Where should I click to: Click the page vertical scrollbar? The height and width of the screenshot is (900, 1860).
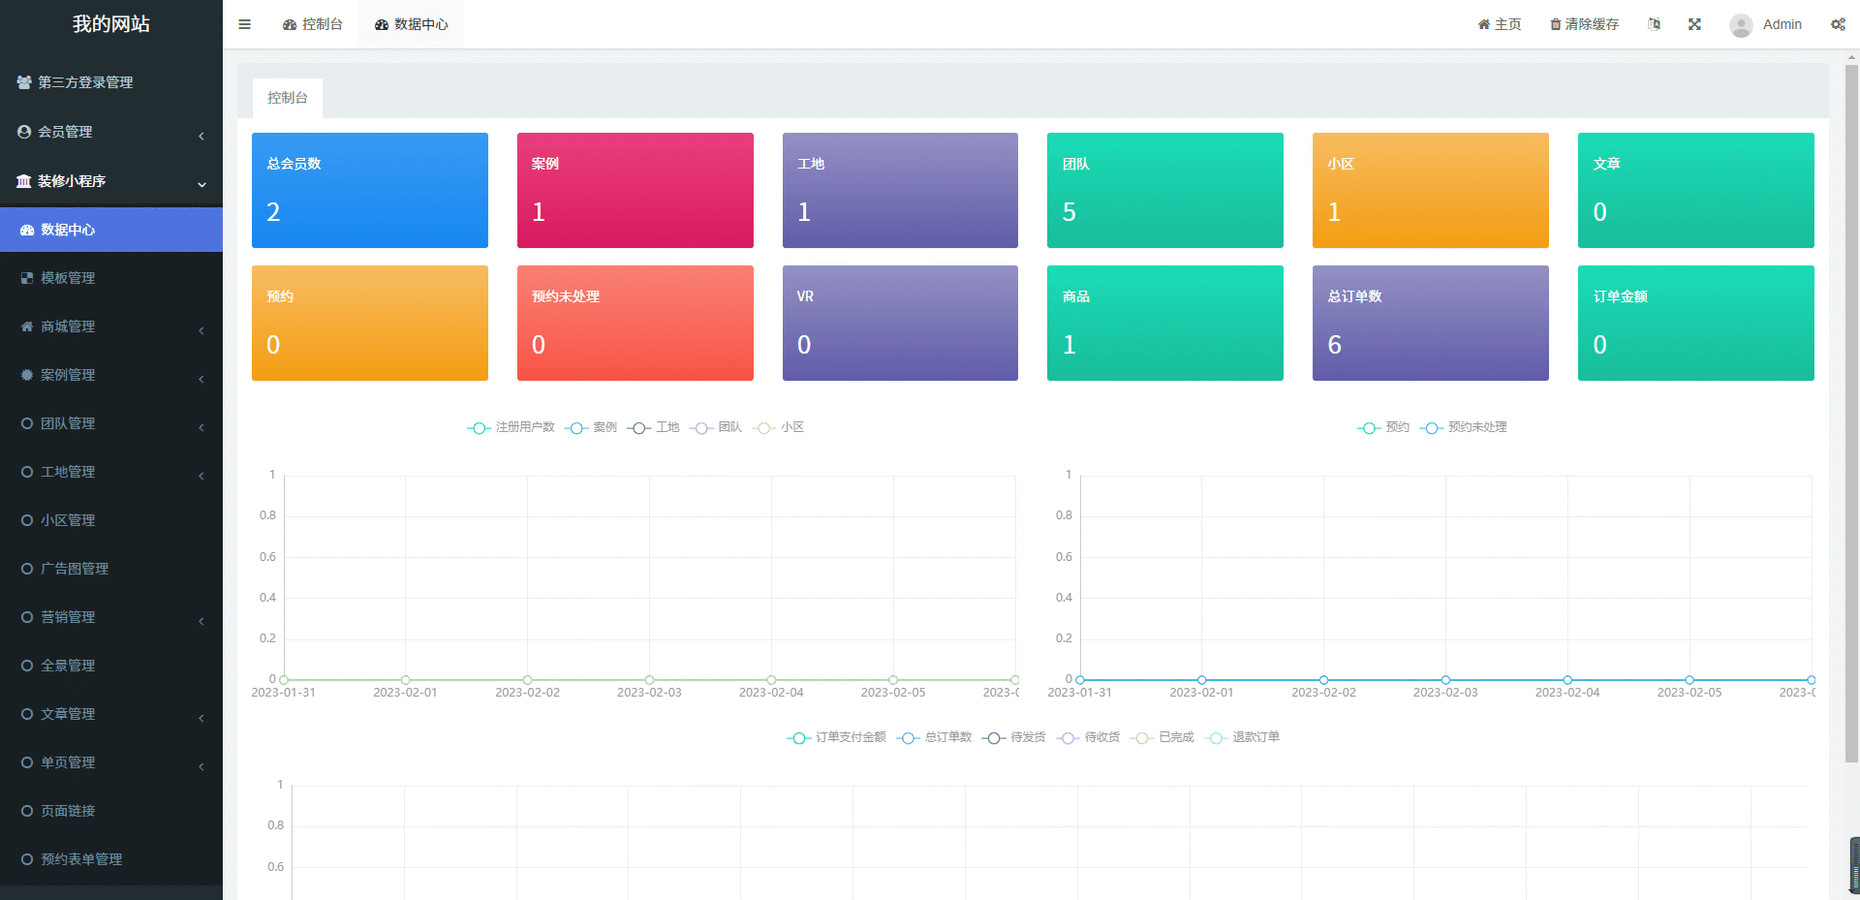pyautogui.click(x=1851, y=400)
